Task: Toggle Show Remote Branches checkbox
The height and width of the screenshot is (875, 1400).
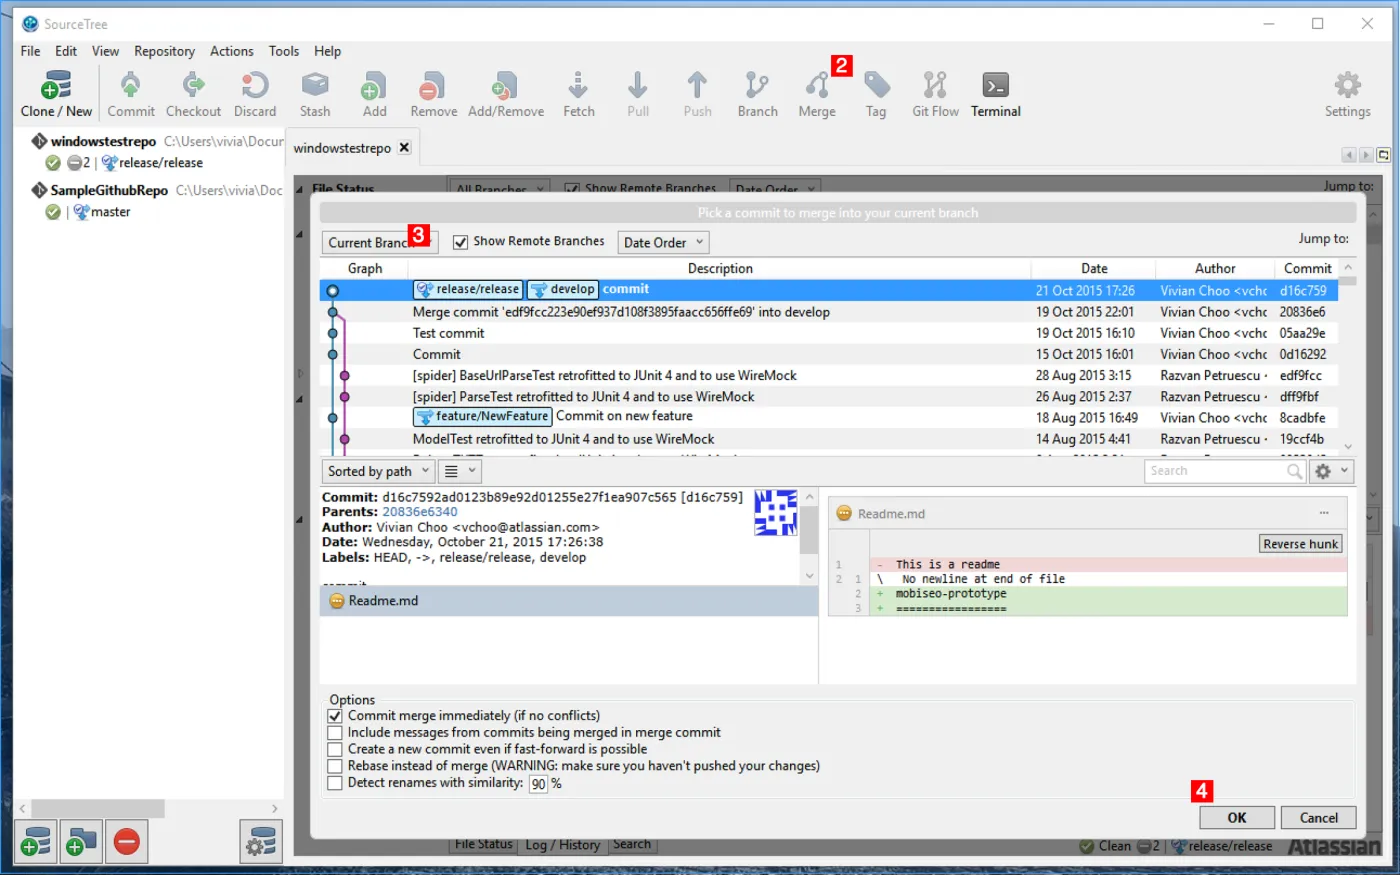Action: point(460,242)
